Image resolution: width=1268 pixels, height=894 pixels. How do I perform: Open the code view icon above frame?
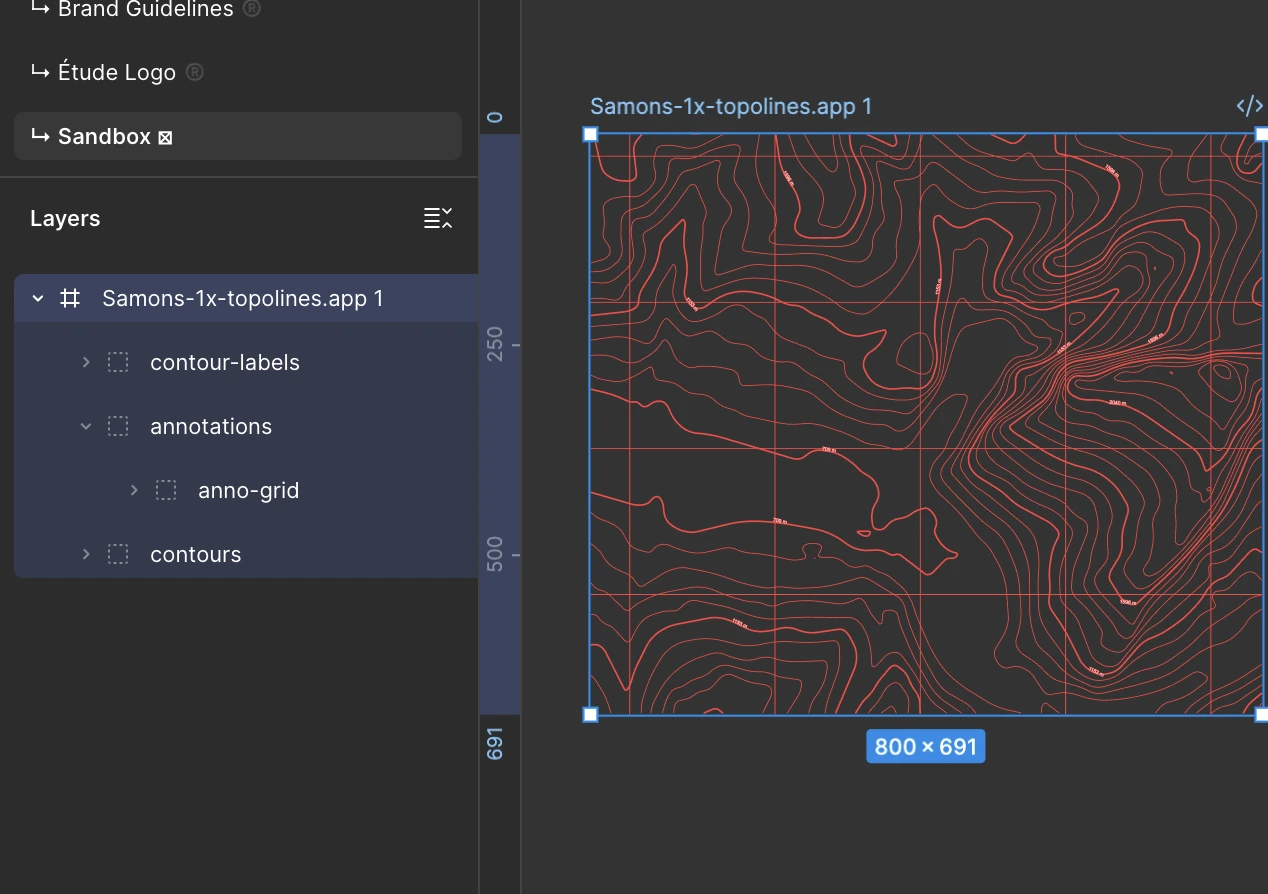(x=1250, y=106)
